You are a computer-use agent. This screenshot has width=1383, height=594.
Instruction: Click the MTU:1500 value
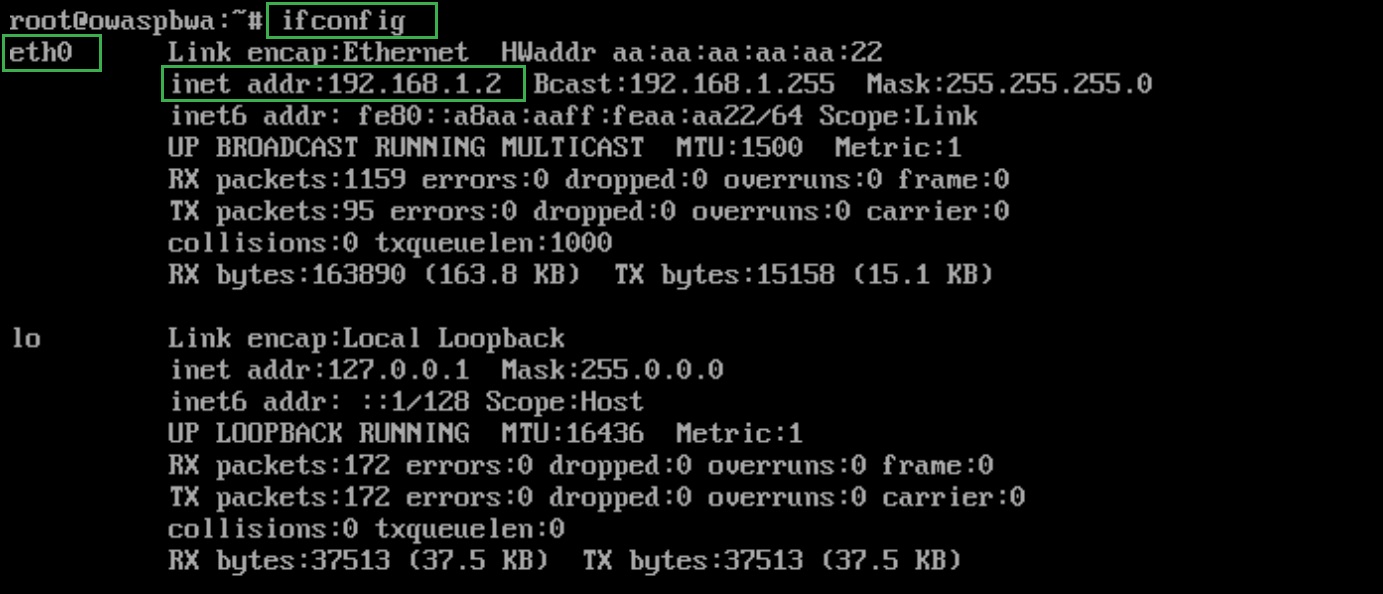(x=739, y=148)
